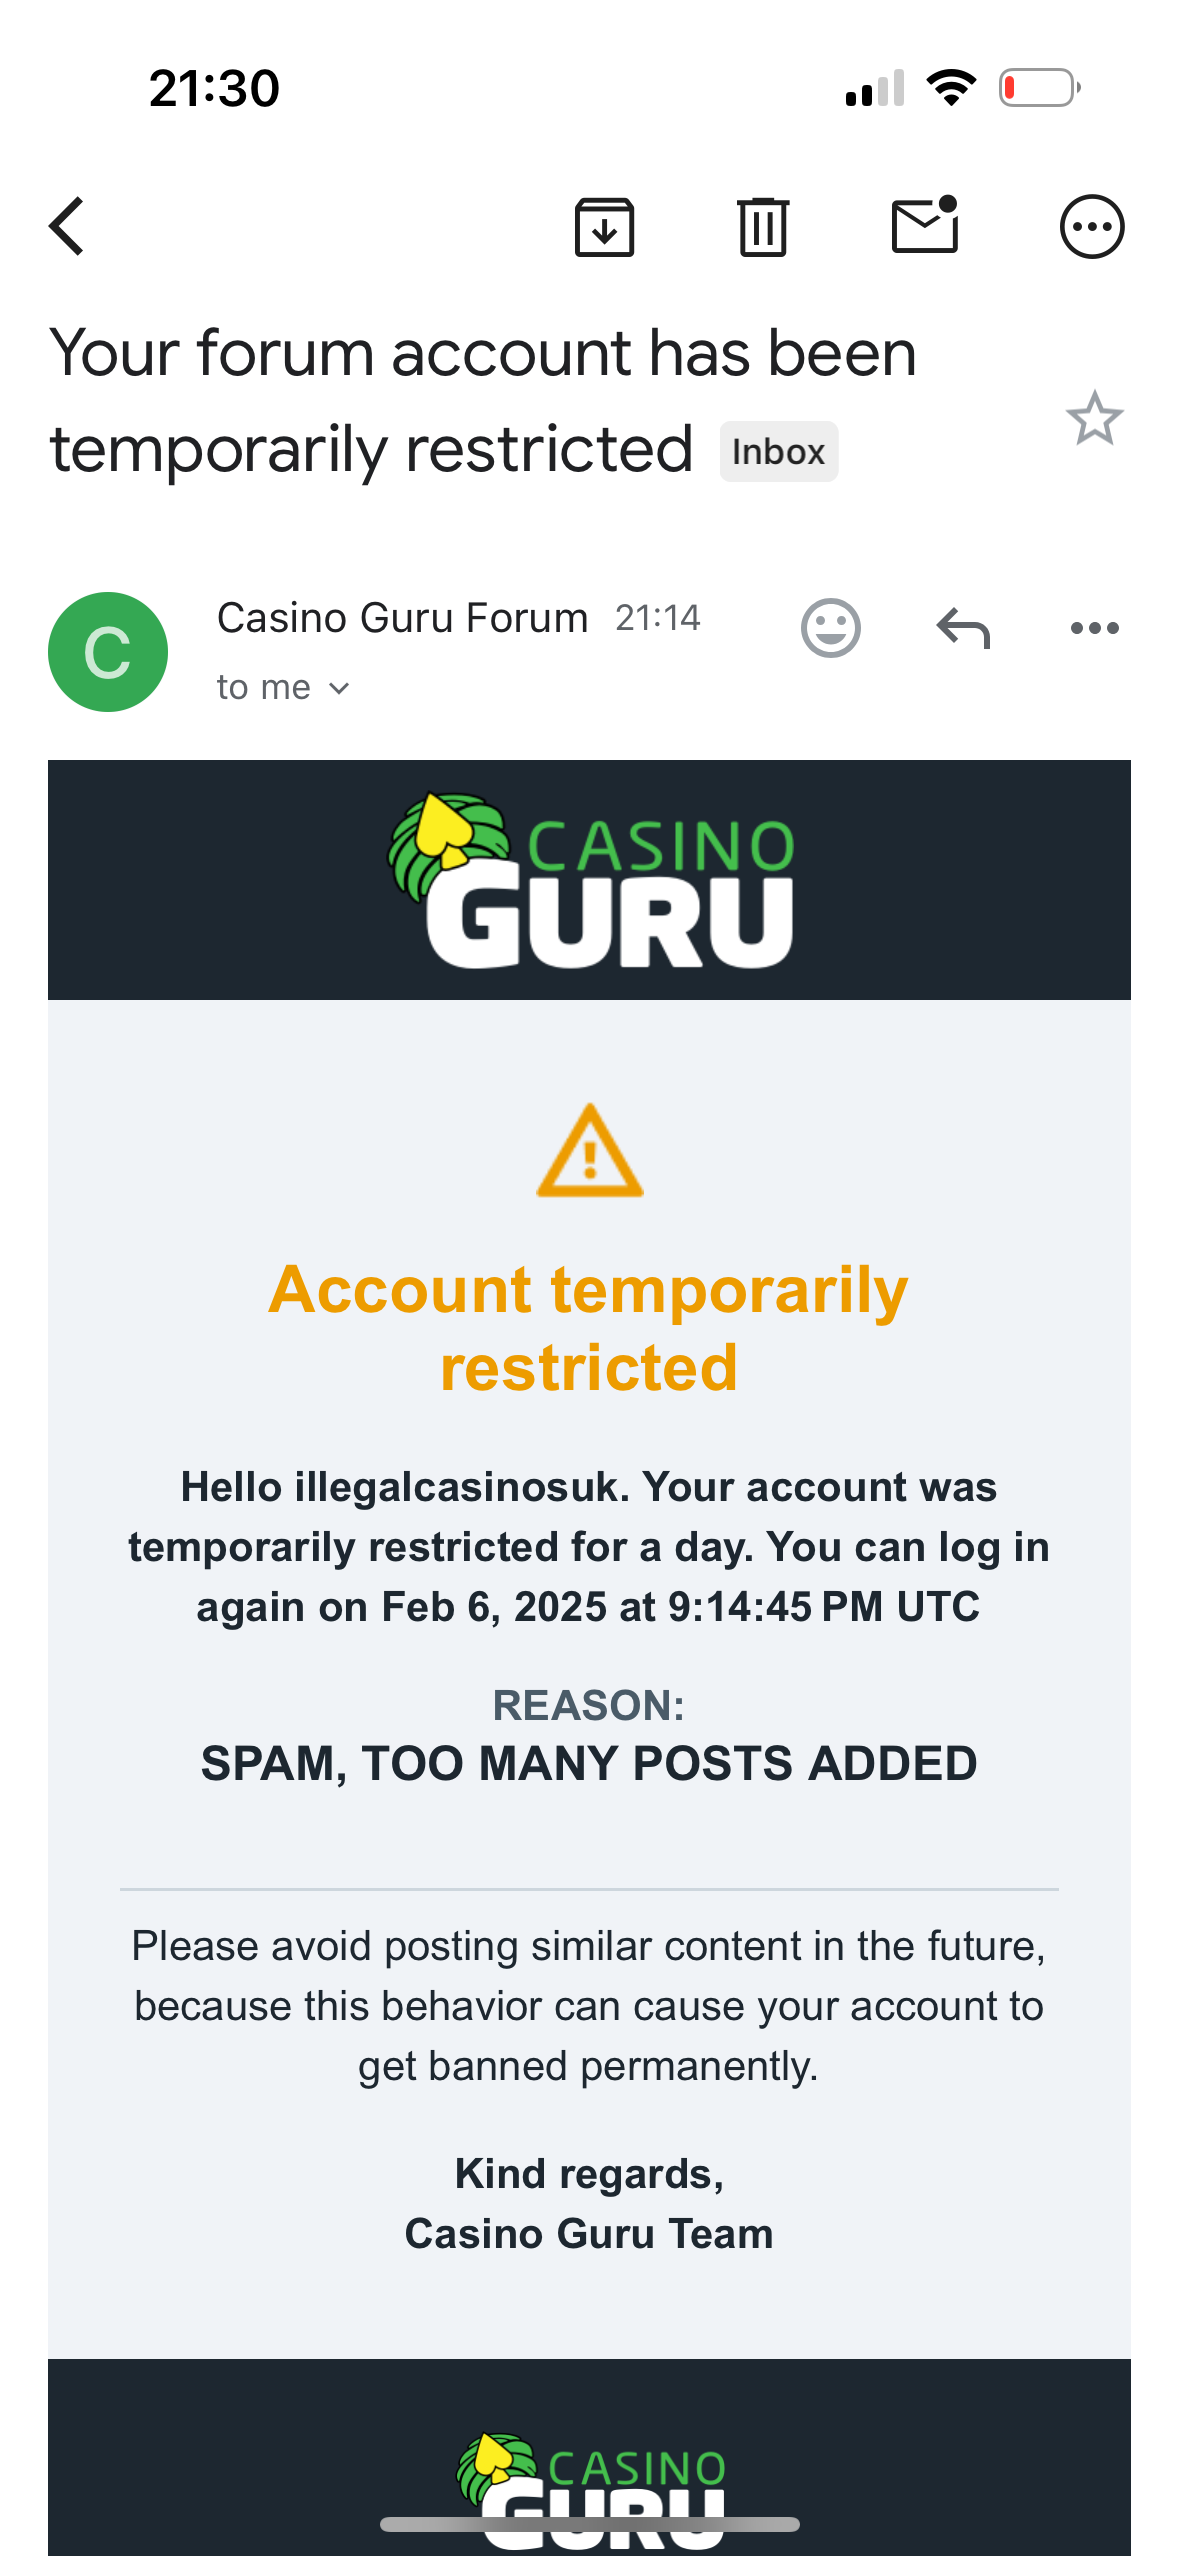Tap the green sender avatar
The width and height of the screenshot is (1179, 2556).
click(x=108, y=652)
